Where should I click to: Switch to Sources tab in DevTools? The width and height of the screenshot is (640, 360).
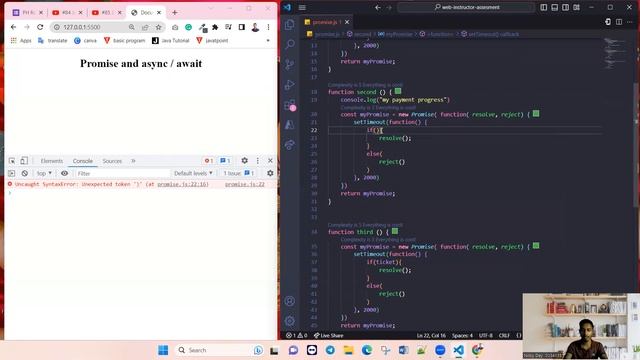[x=112, y=161]
